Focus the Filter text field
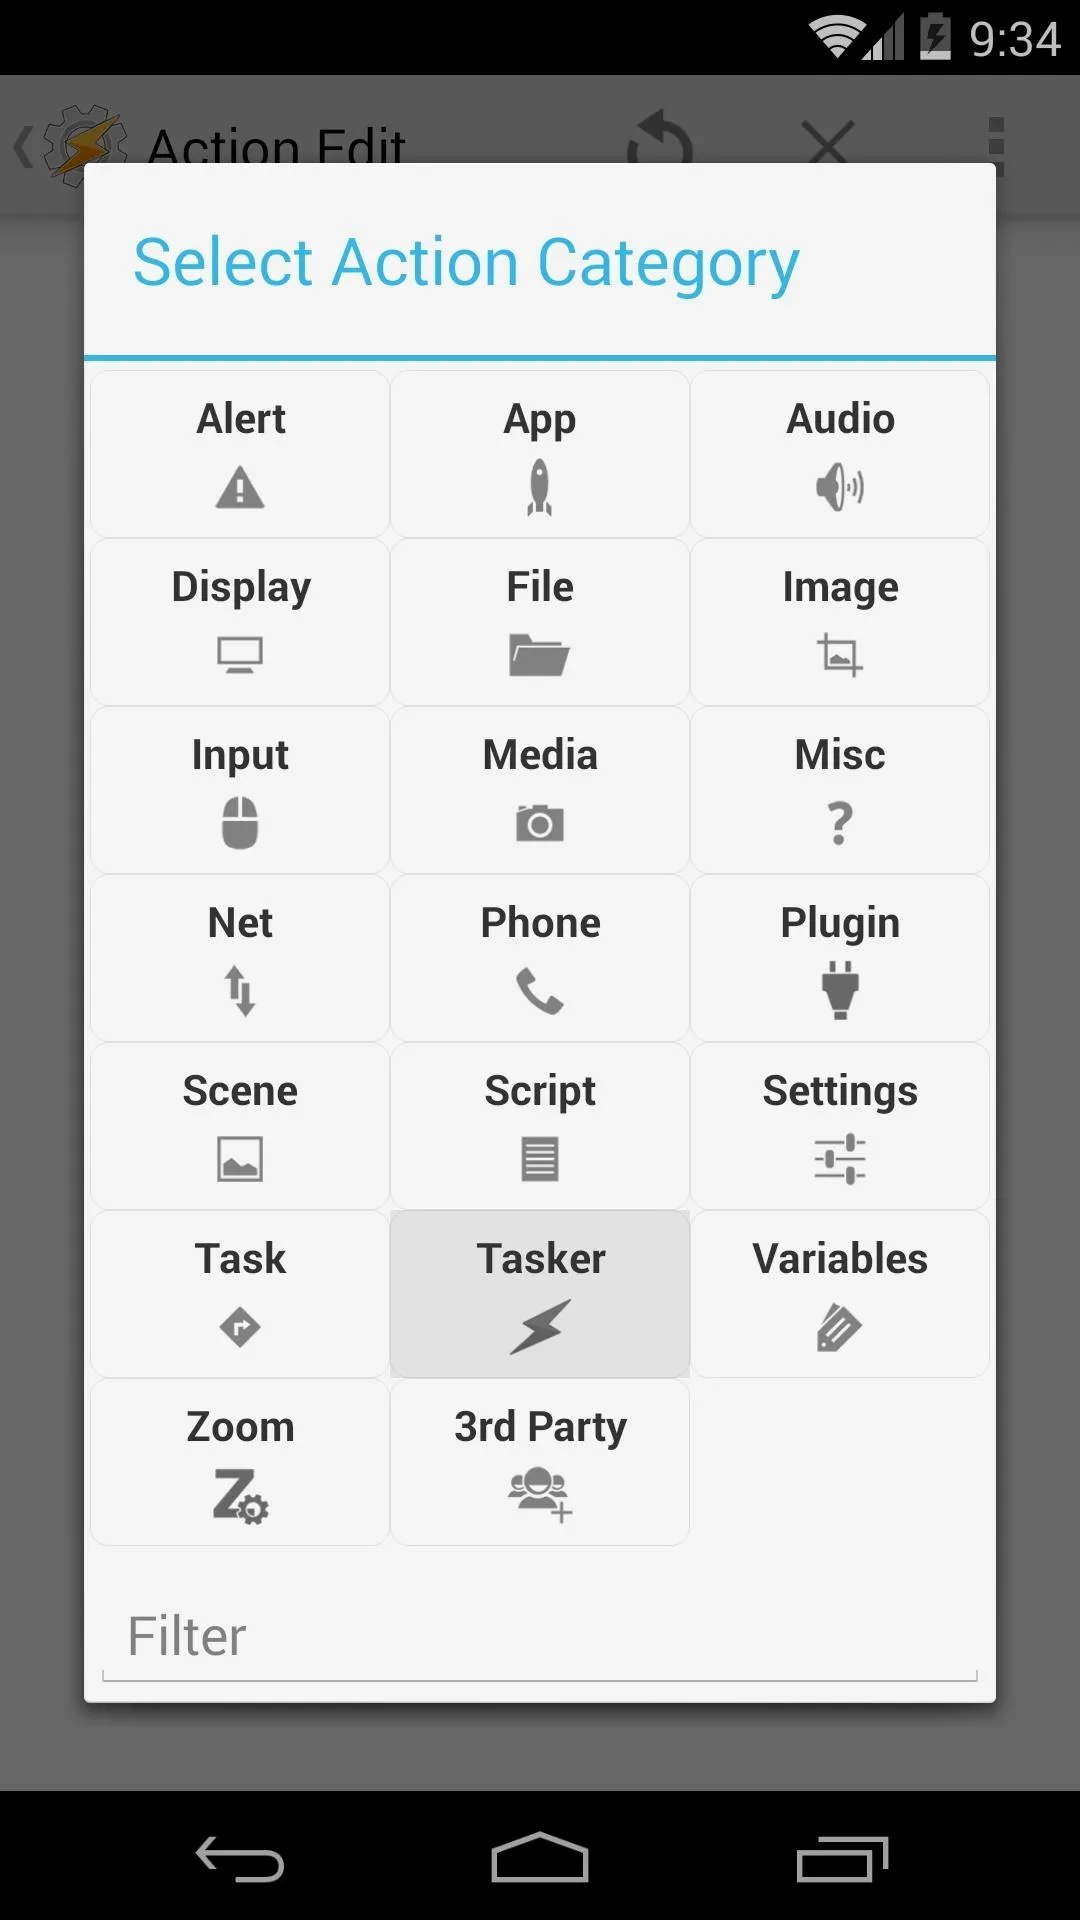The image size is (1080, 1920). pos(540,1638)
